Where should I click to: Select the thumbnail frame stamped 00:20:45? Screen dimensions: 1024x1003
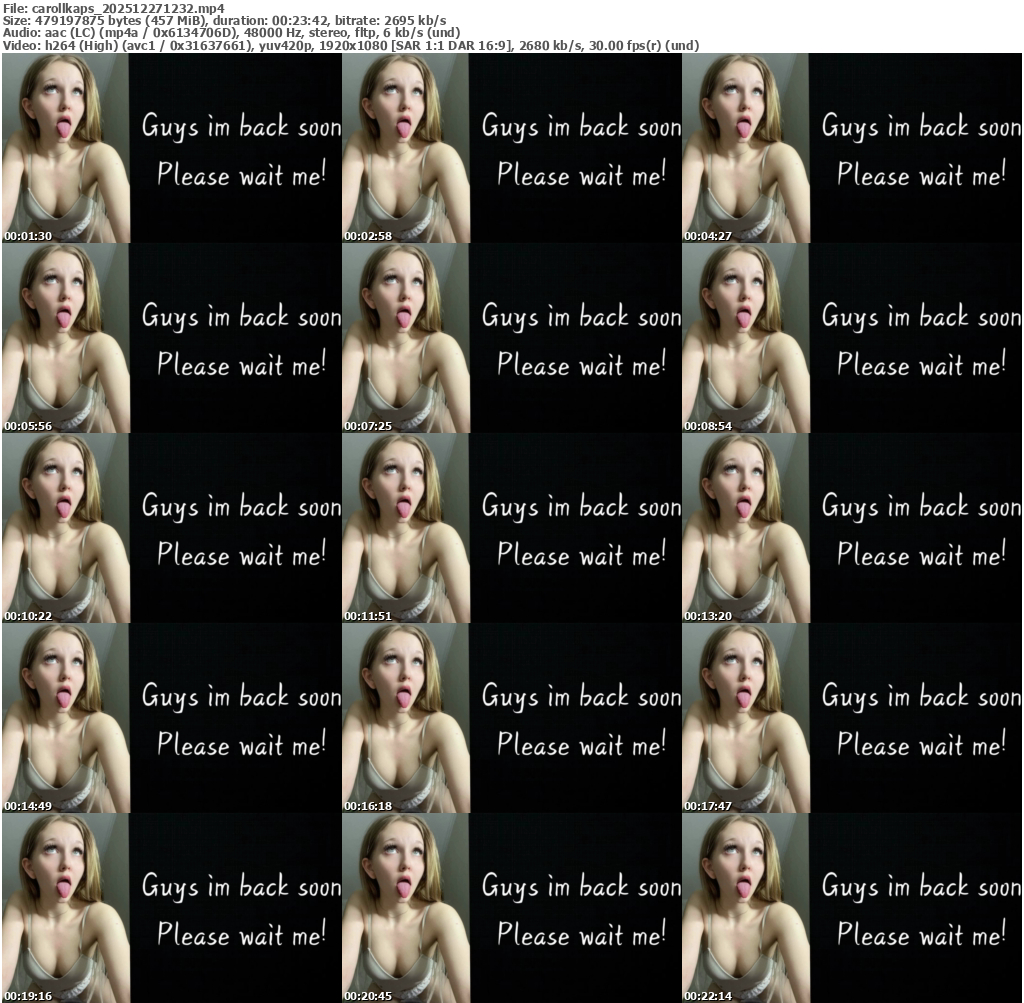tap(512, 908)
